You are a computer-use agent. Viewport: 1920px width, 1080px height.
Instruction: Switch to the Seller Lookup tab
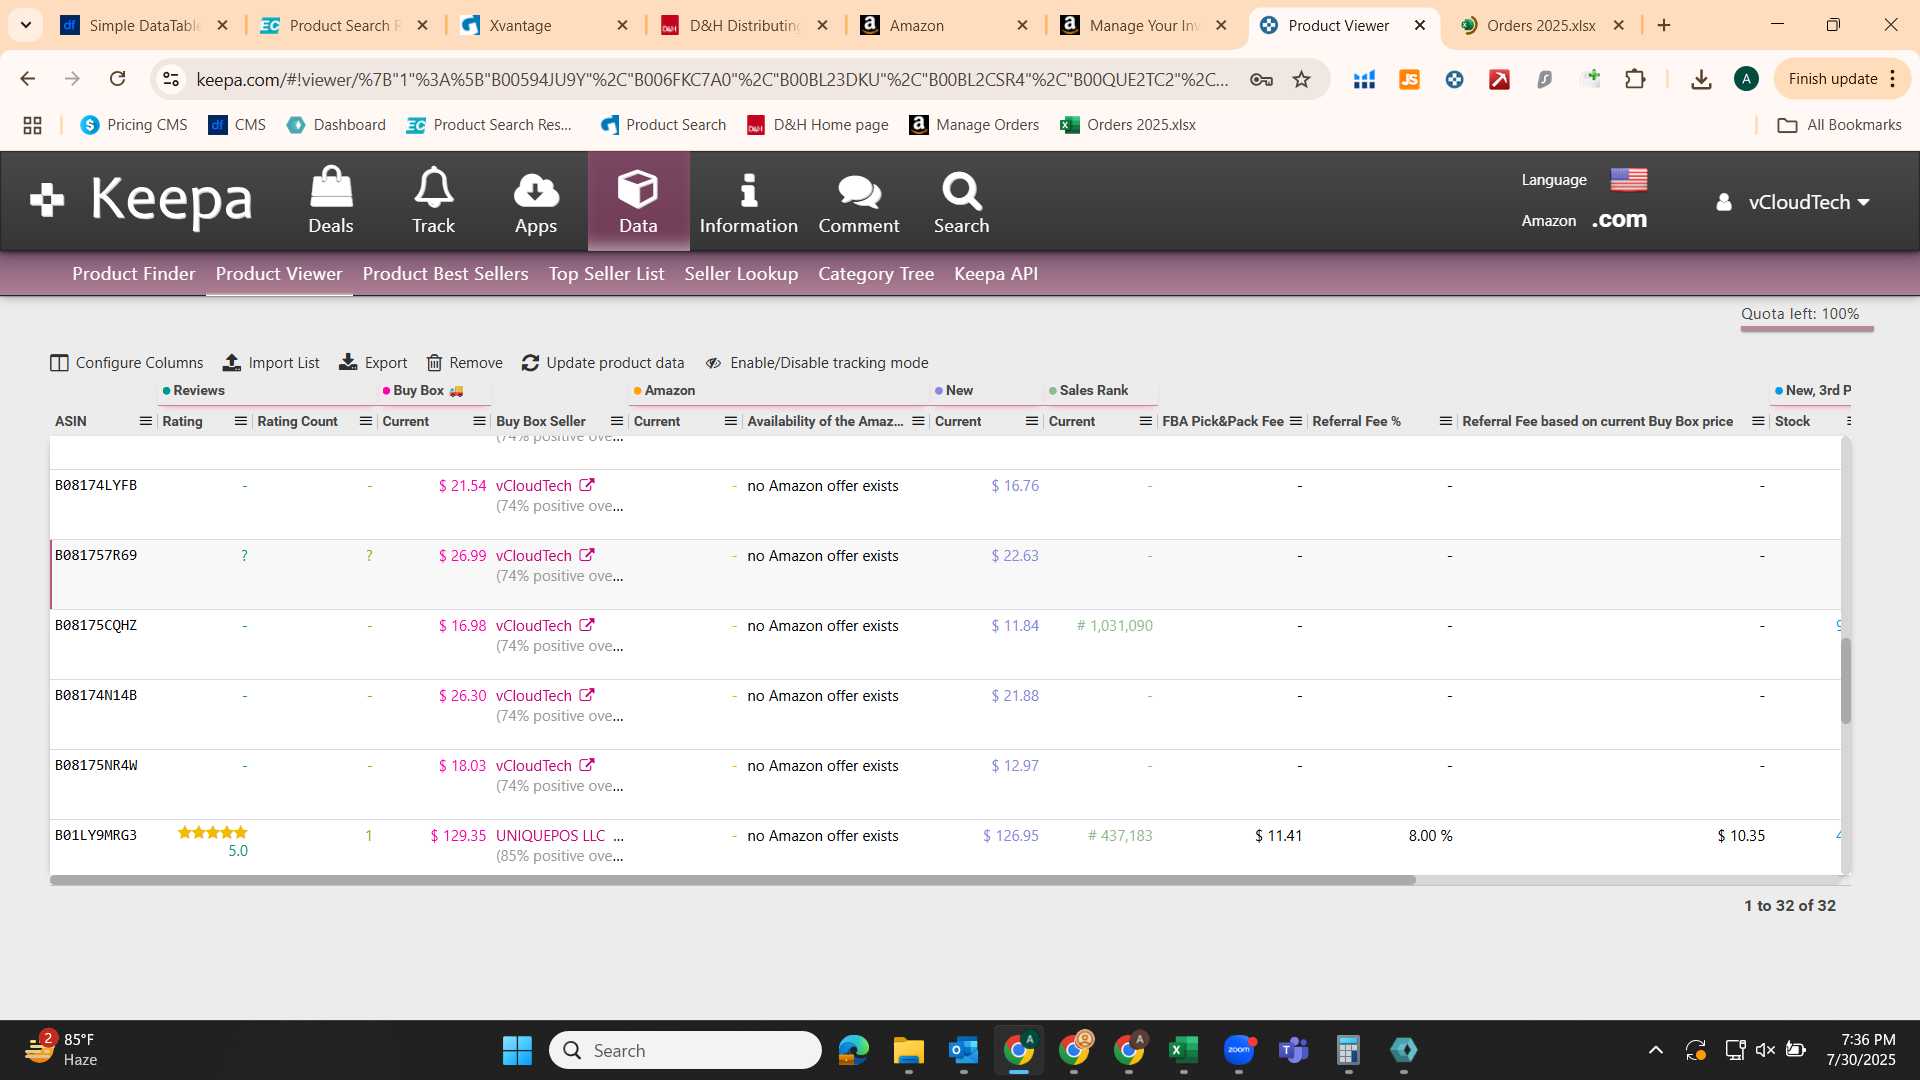click(741, 274)
